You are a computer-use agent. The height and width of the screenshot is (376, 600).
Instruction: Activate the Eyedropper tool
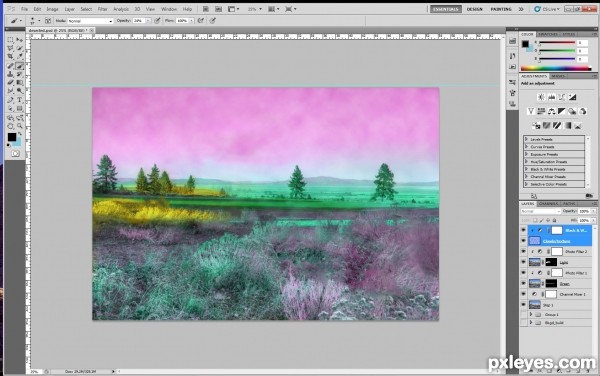(20, 57)
